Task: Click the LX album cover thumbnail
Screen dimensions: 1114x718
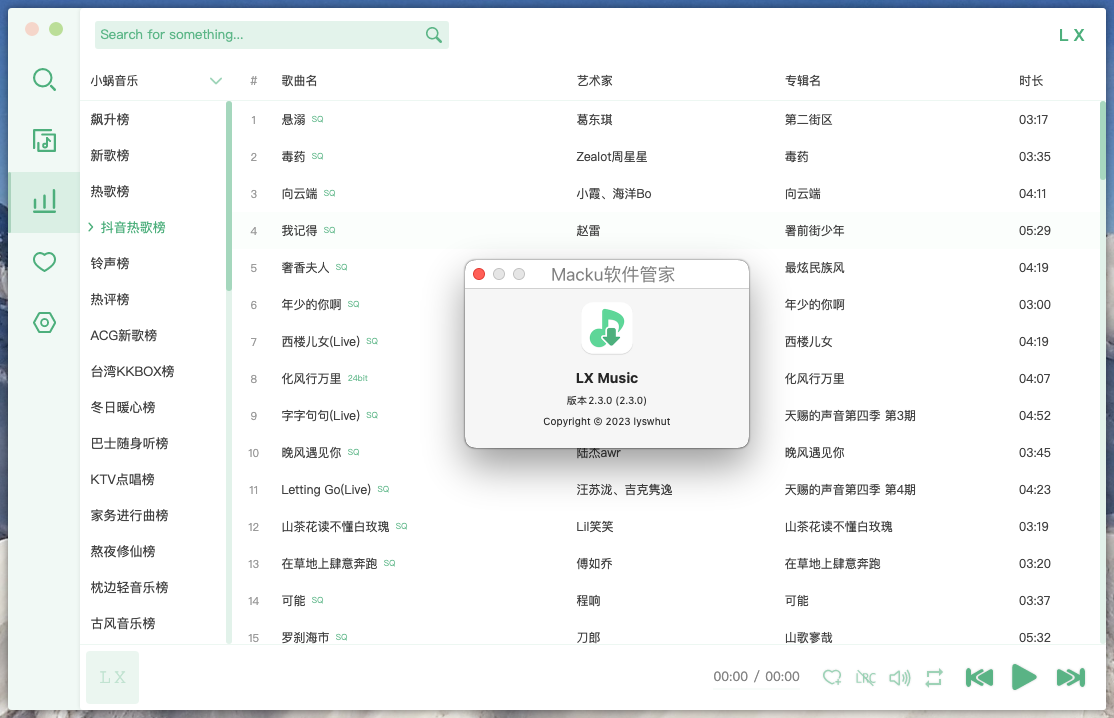Action: [112, 678]
